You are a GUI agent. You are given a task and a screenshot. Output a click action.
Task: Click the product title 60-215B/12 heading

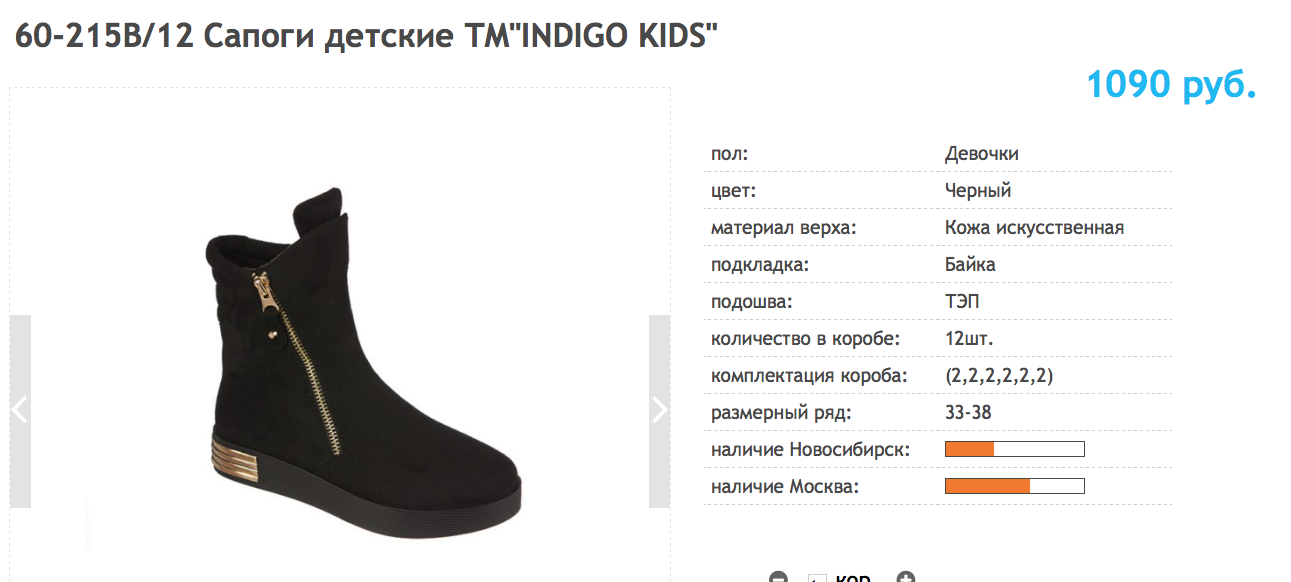pos(366,37)
